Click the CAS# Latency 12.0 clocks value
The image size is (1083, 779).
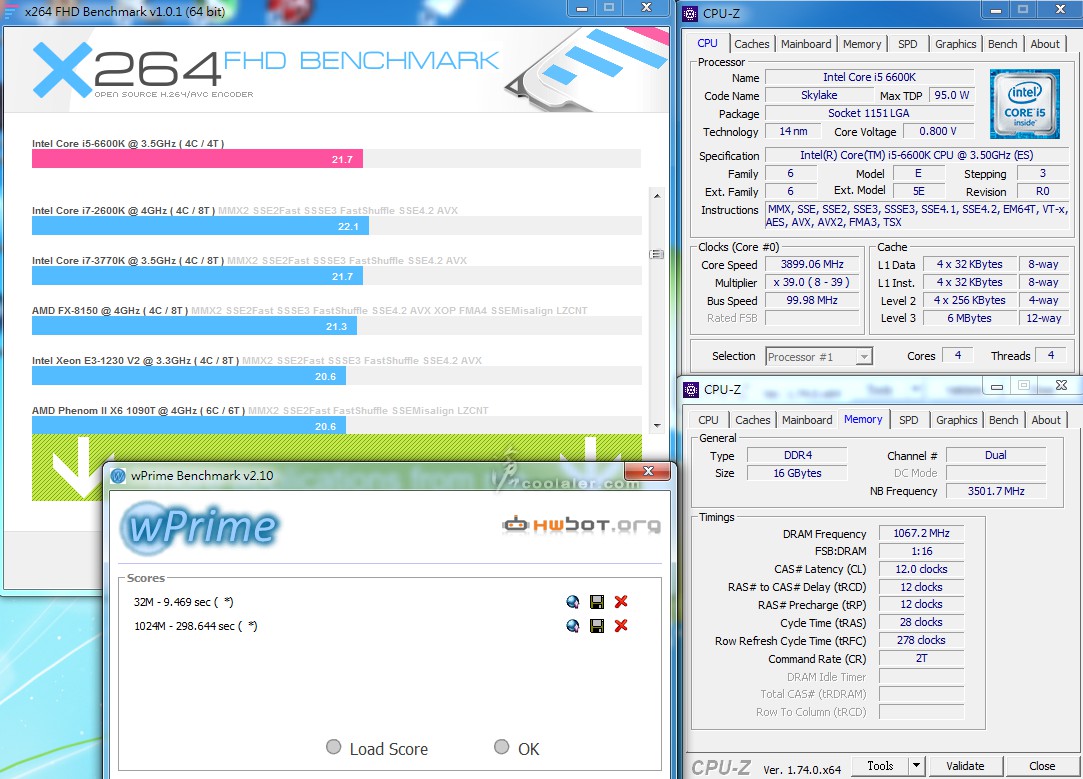point(921,569)
